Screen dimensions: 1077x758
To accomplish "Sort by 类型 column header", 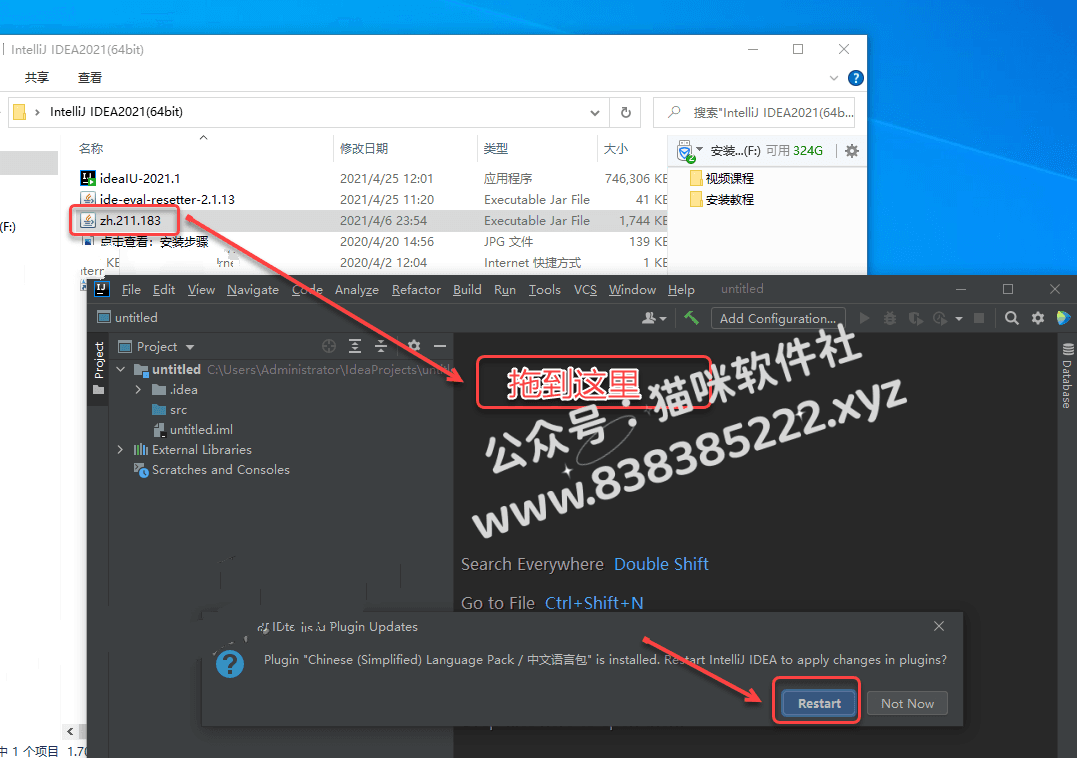I will coord(496,148).
